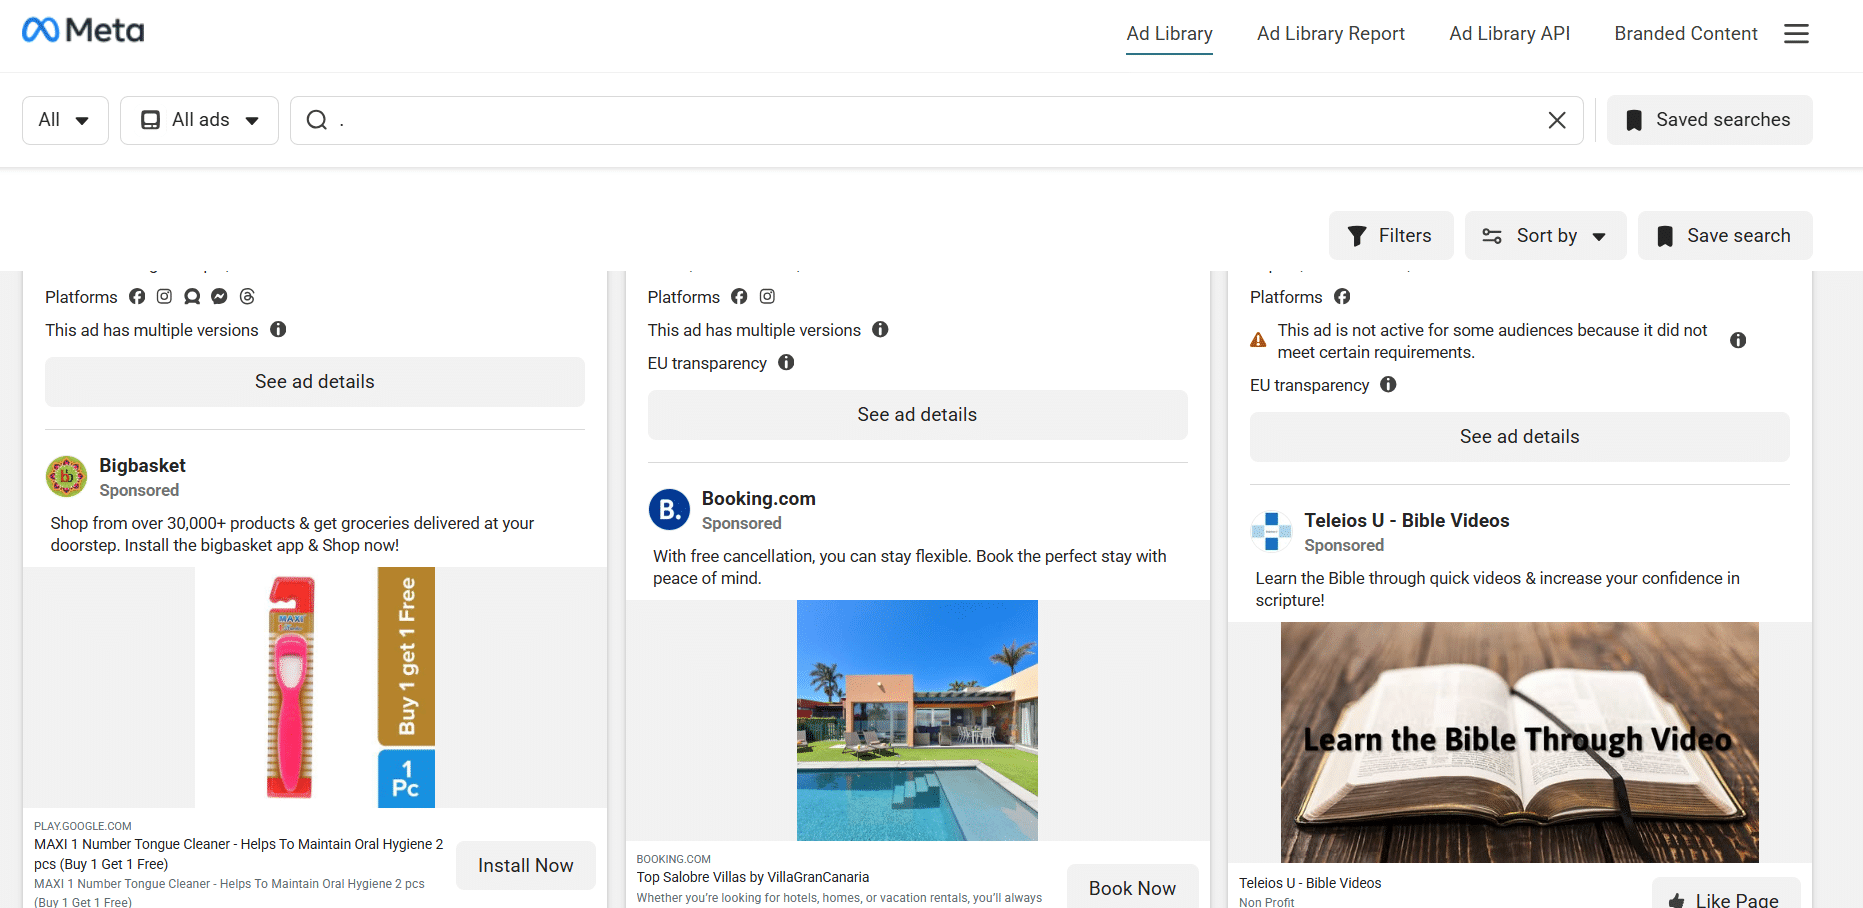This screenshot has height=908, width=1863.
Task: Open Bigbasket advertiser name link
Action: pyautogui.click(x=142, y=465)
